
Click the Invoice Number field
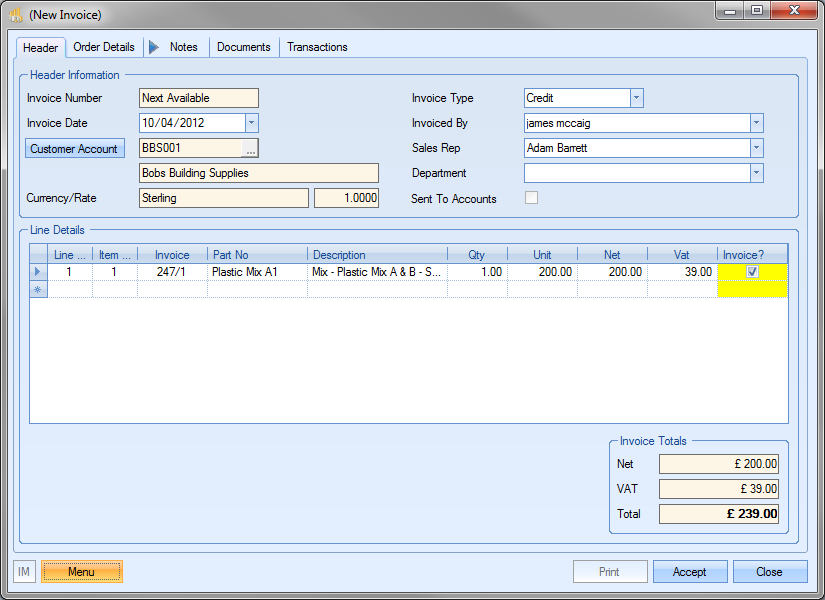198,98
